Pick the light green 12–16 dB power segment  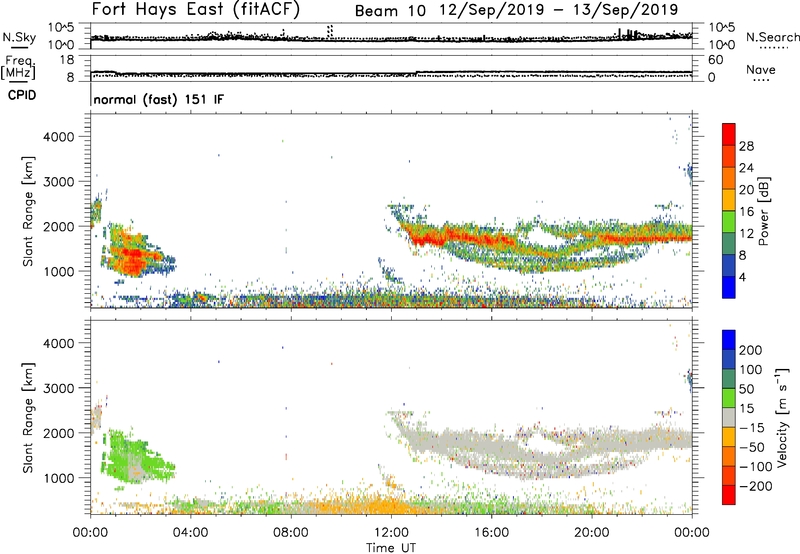tap(729, 221)
